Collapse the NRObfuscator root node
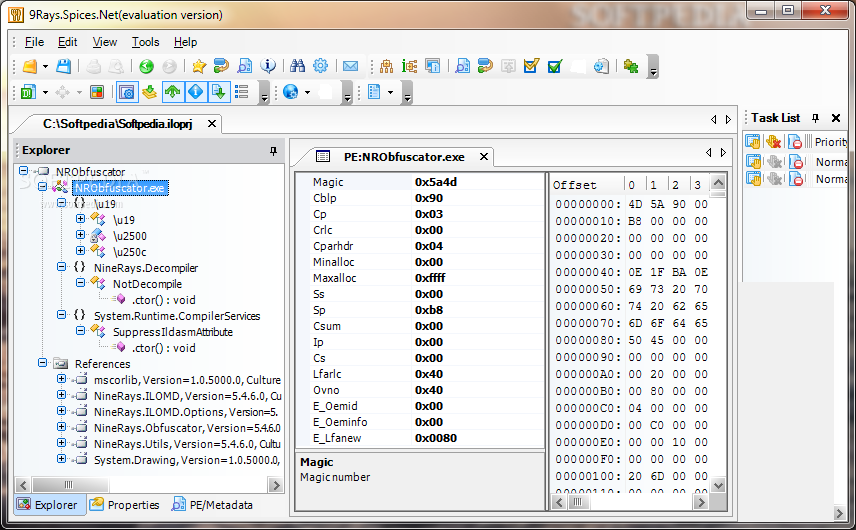The width and height of the screenshot is (856, 530). click(x=23, y=171)
